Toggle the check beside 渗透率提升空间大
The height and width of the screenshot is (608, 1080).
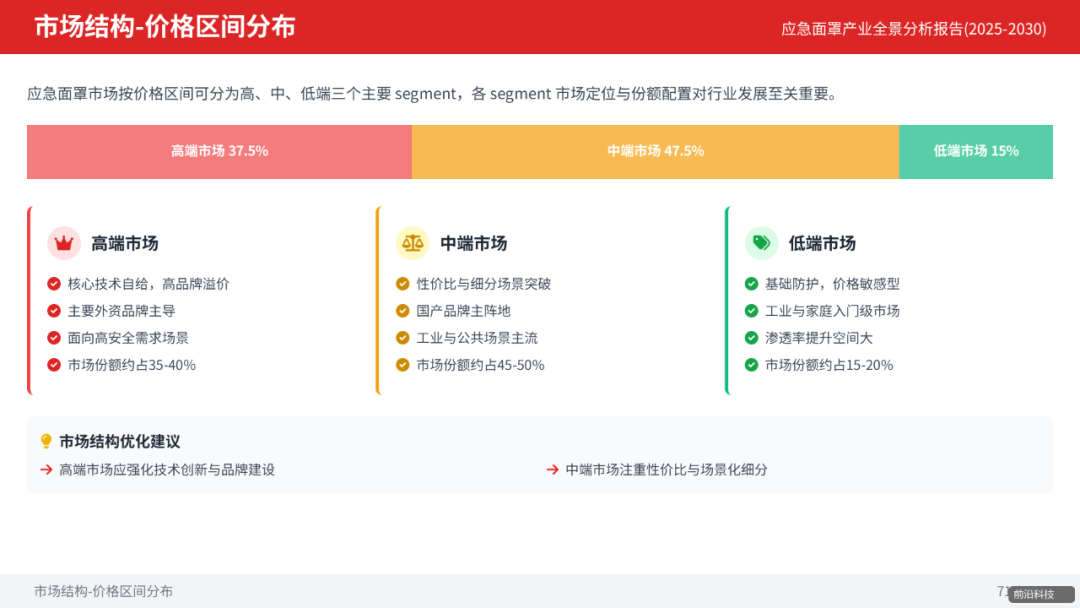750,337
